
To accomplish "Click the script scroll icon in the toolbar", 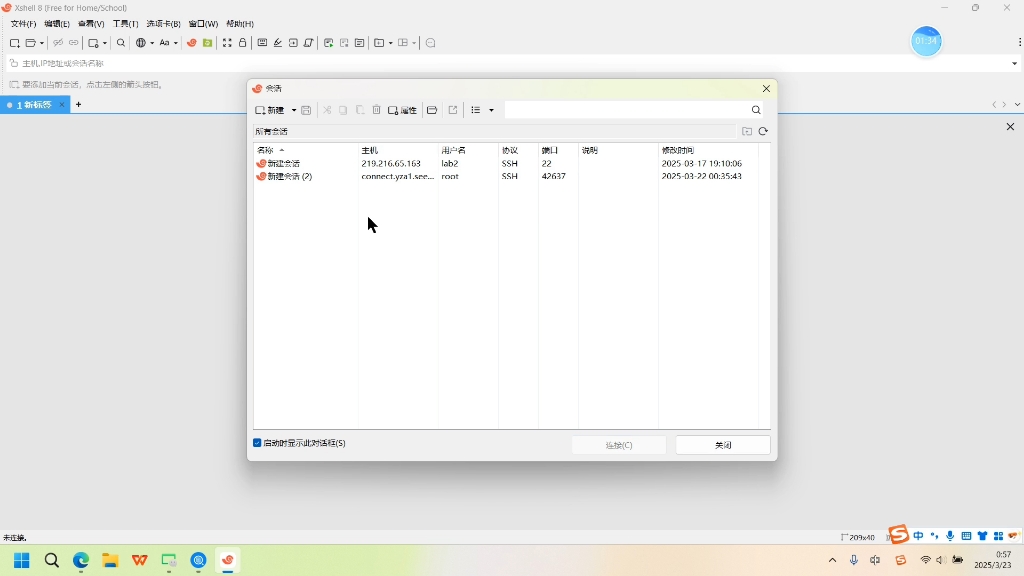I will 309,43.
